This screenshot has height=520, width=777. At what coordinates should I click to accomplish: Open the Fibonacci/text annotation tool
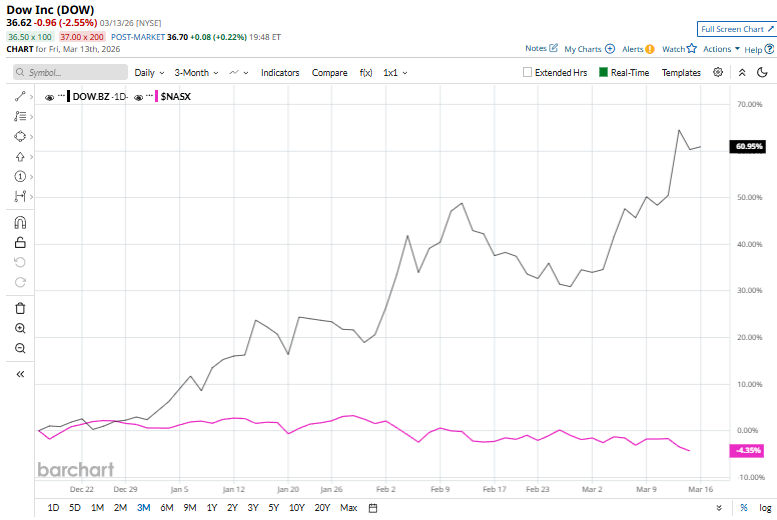coord(20,116)
